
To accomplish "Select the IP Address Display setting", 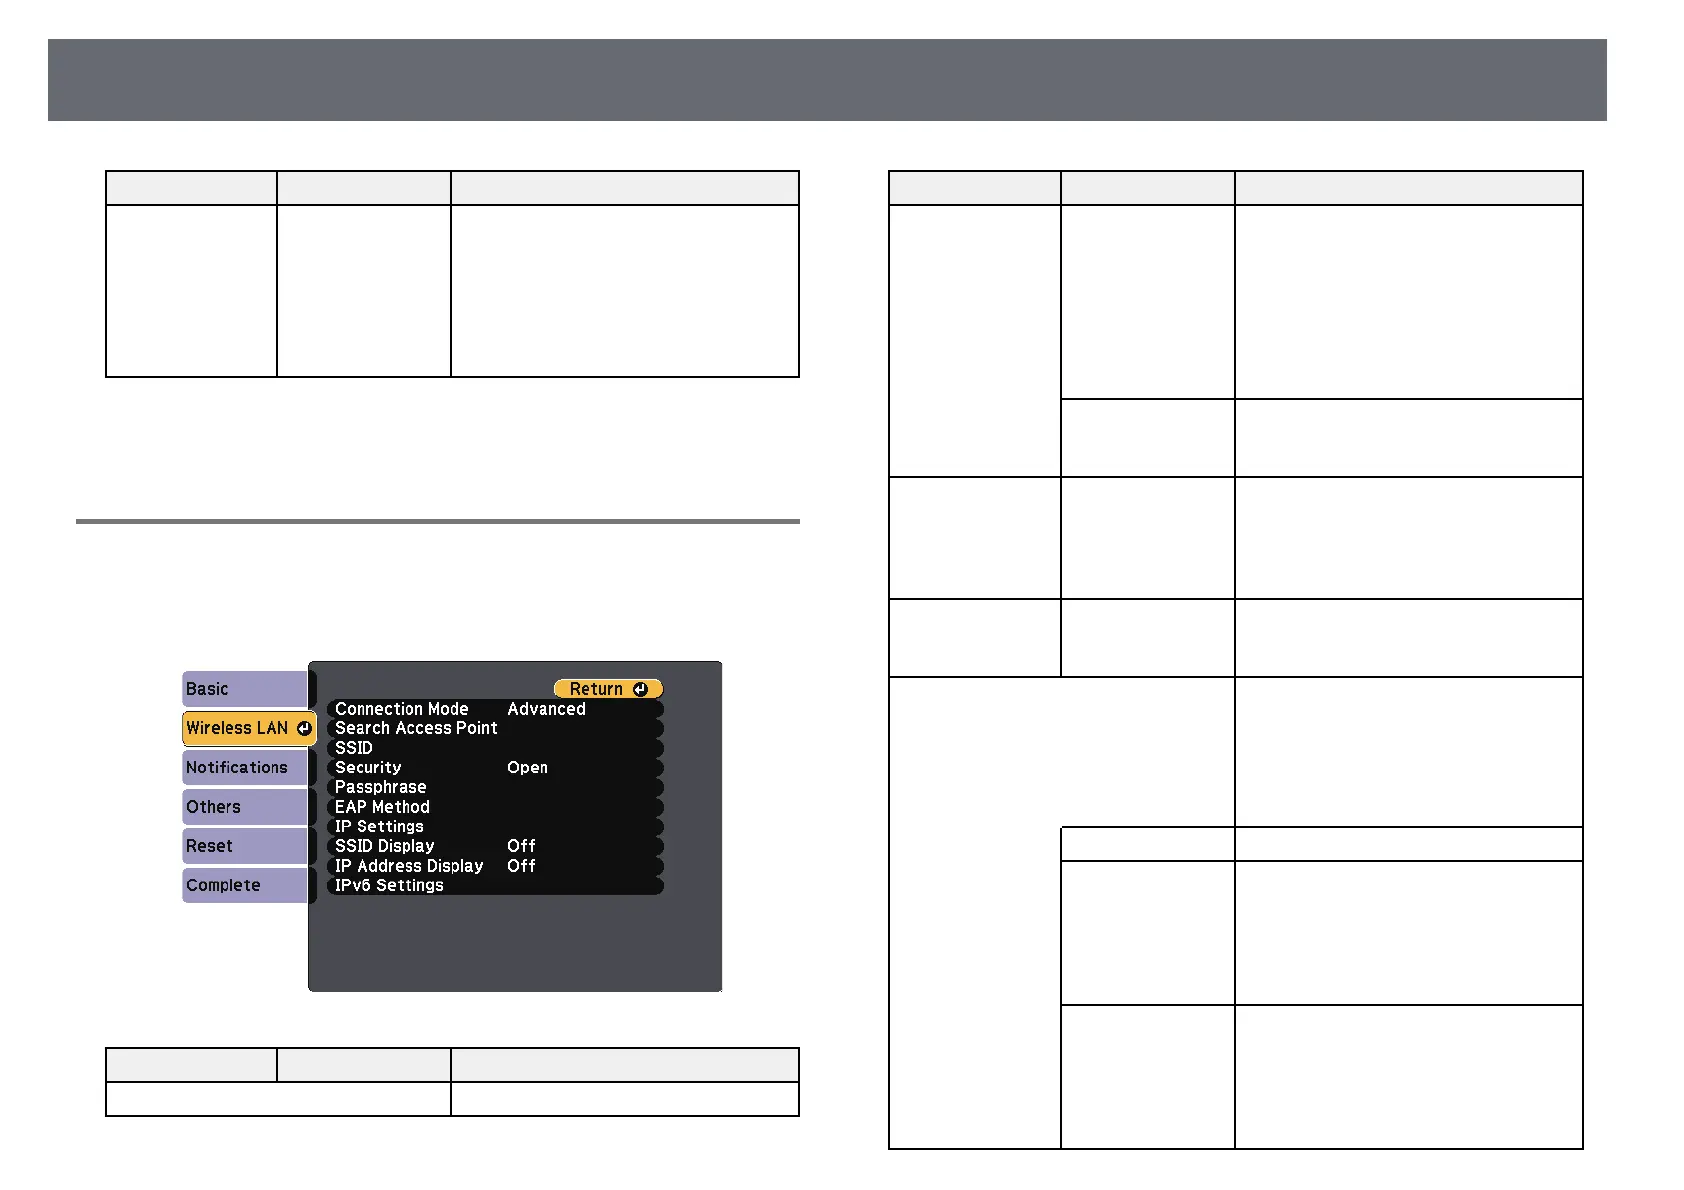I will (495, 866).
